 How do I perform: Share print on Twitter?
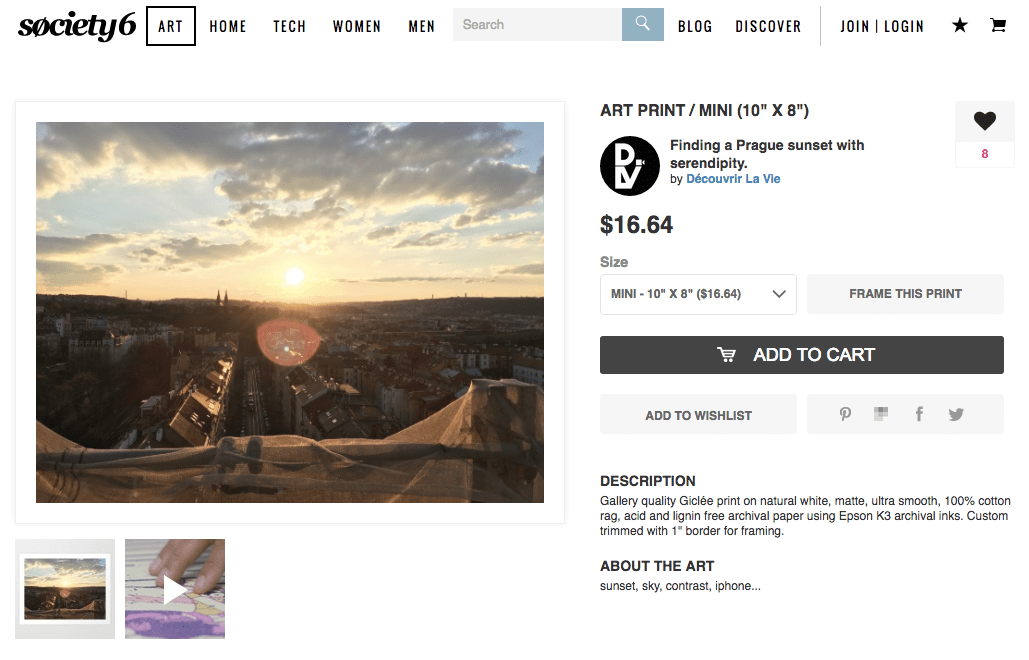pyautogui.click(x=956, y=414)
